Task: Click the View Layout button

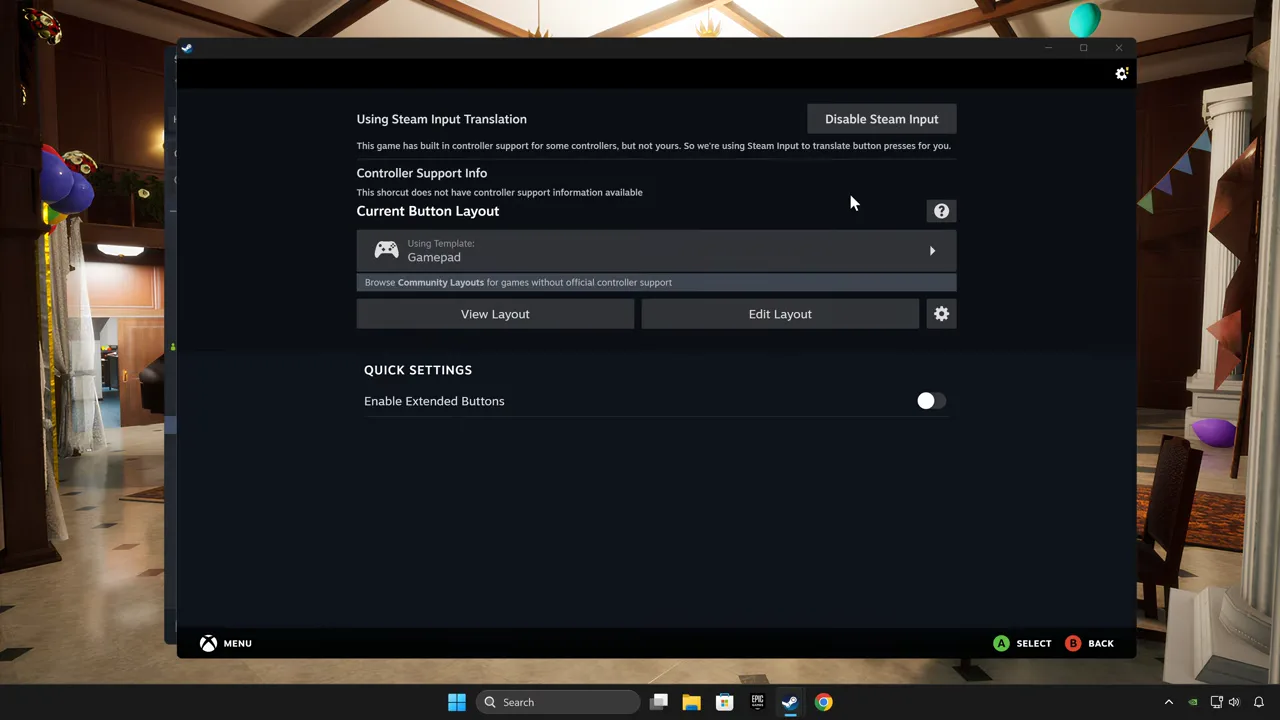Action: [495, 314]
